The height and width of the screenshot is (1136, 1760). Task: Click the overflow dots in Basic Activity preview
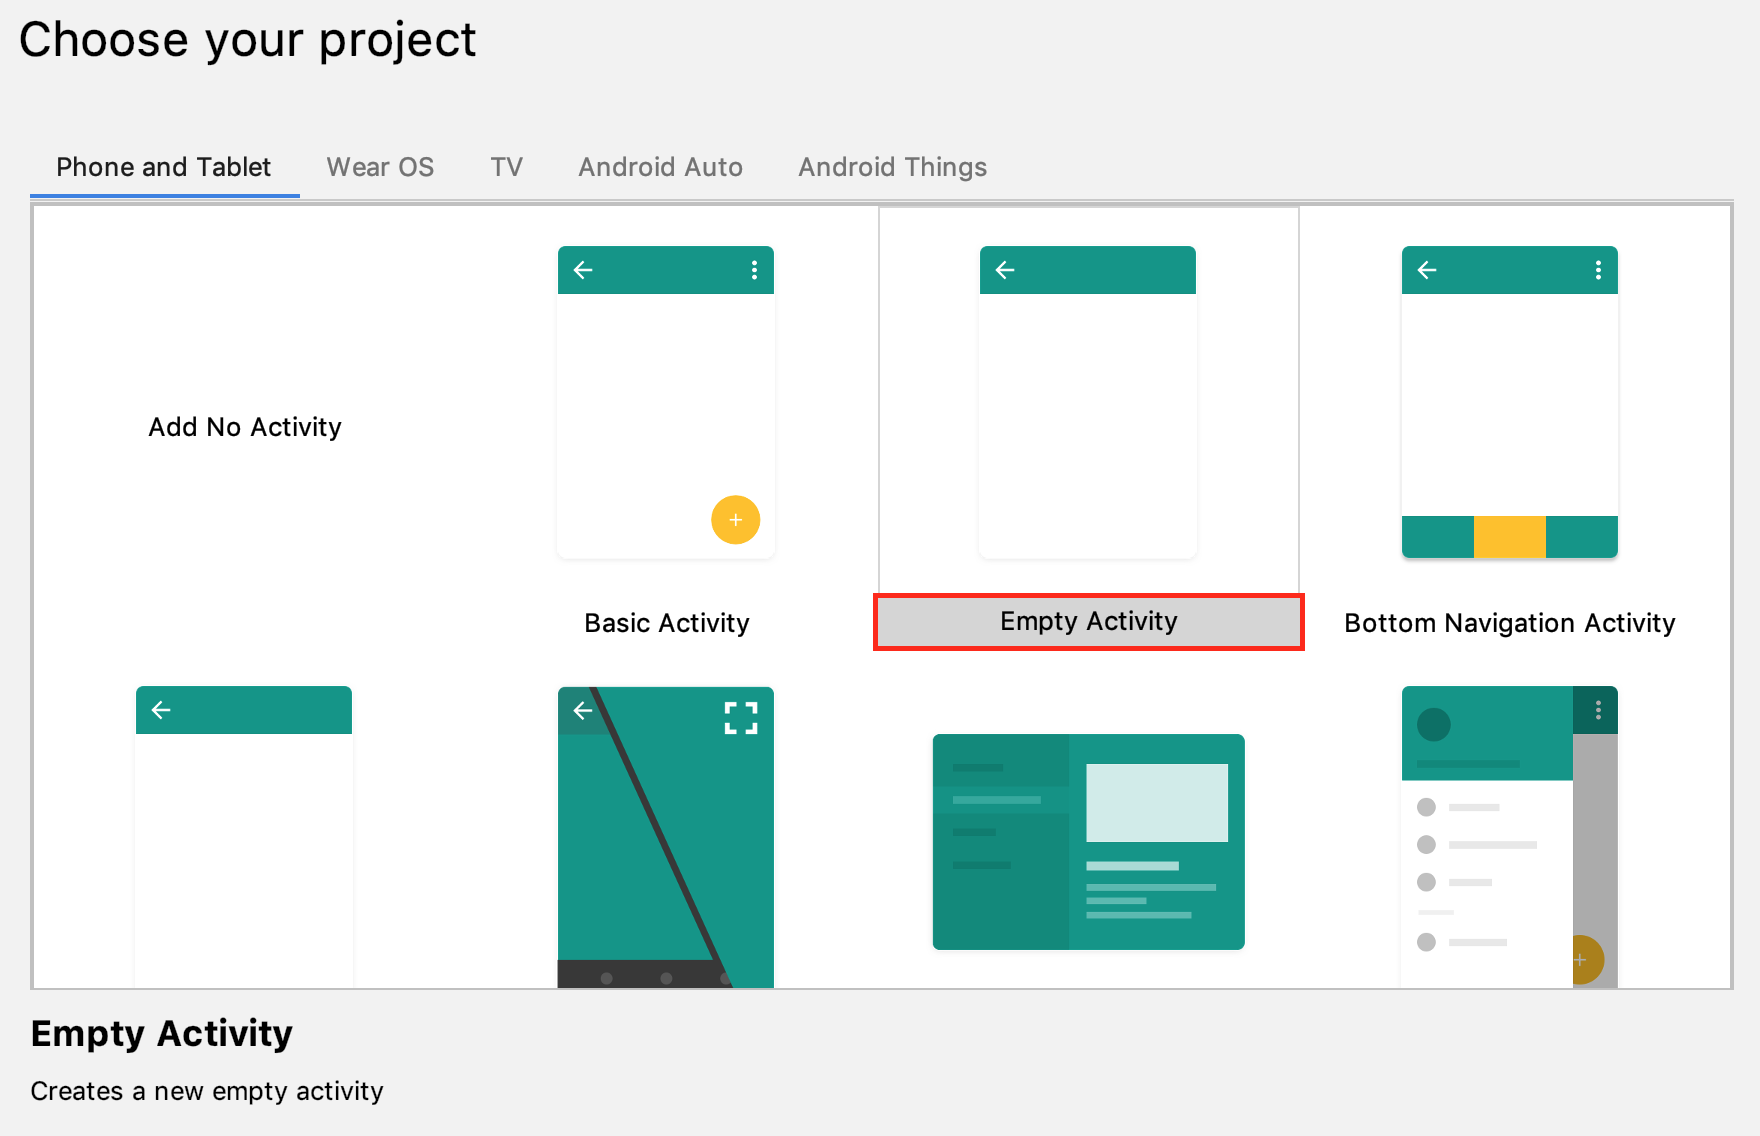tap(754, 270)
